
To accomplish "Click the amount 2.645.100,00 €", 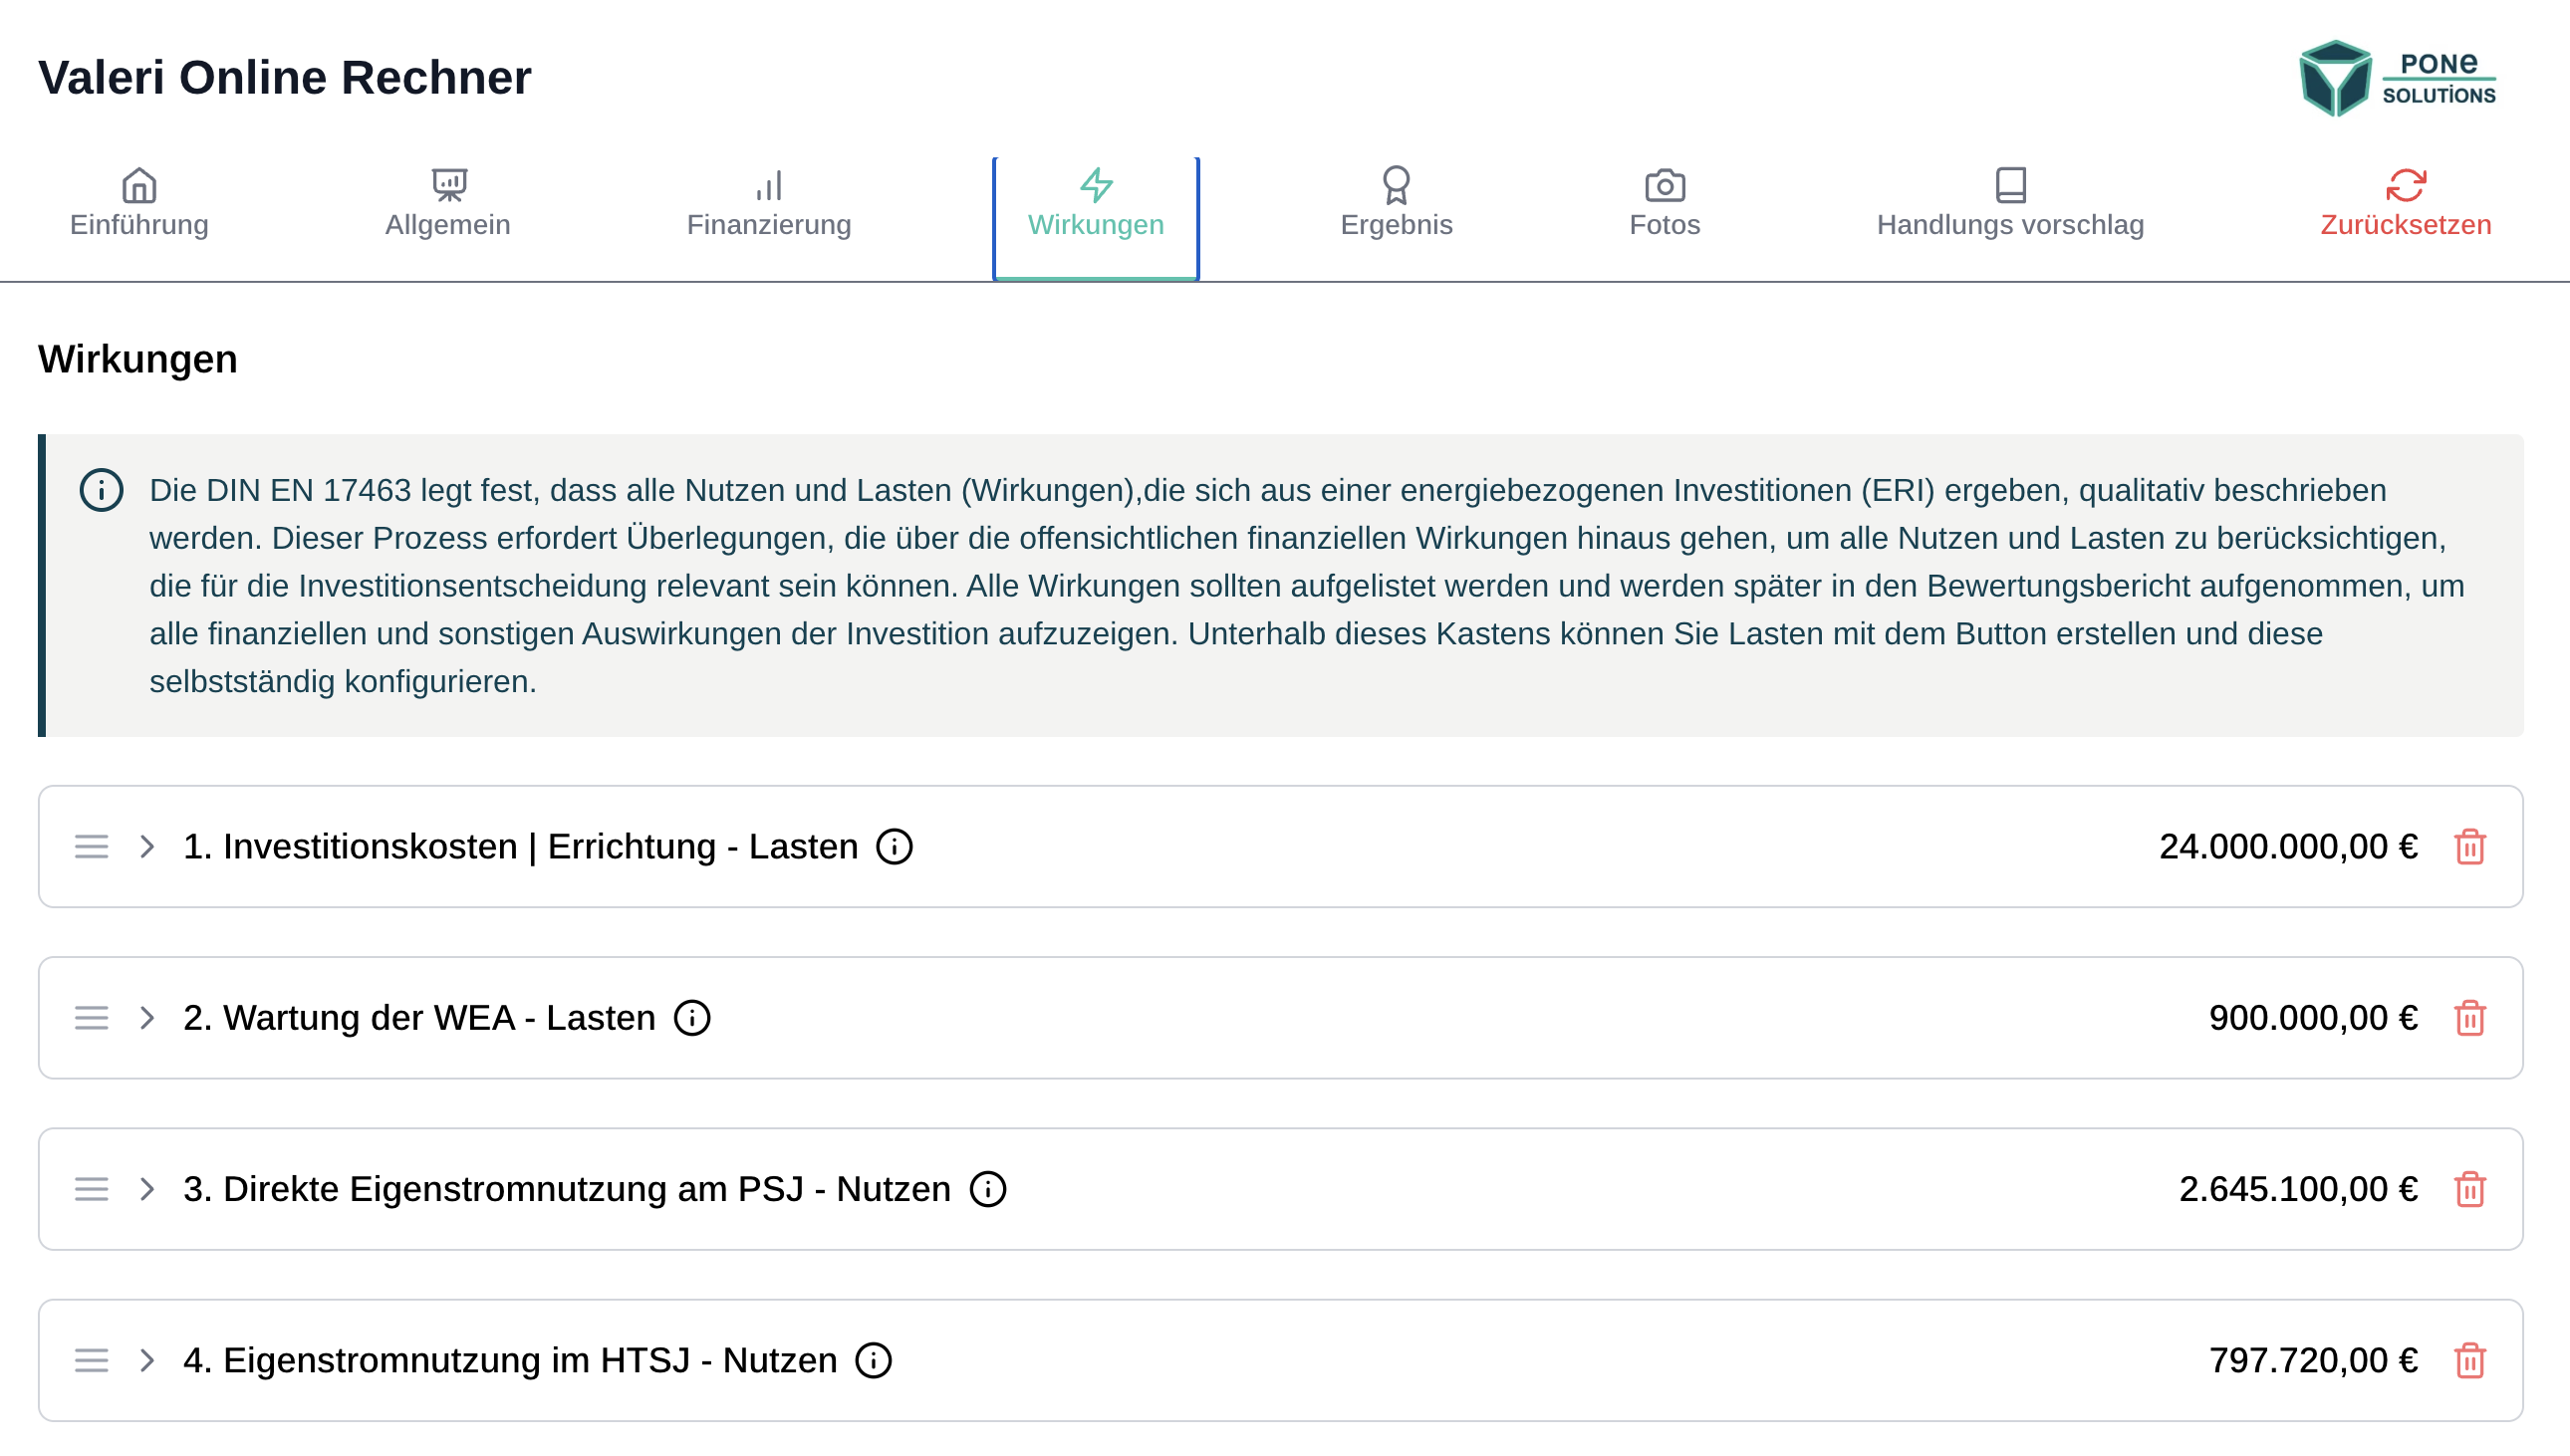I will pos(2298,1188).
